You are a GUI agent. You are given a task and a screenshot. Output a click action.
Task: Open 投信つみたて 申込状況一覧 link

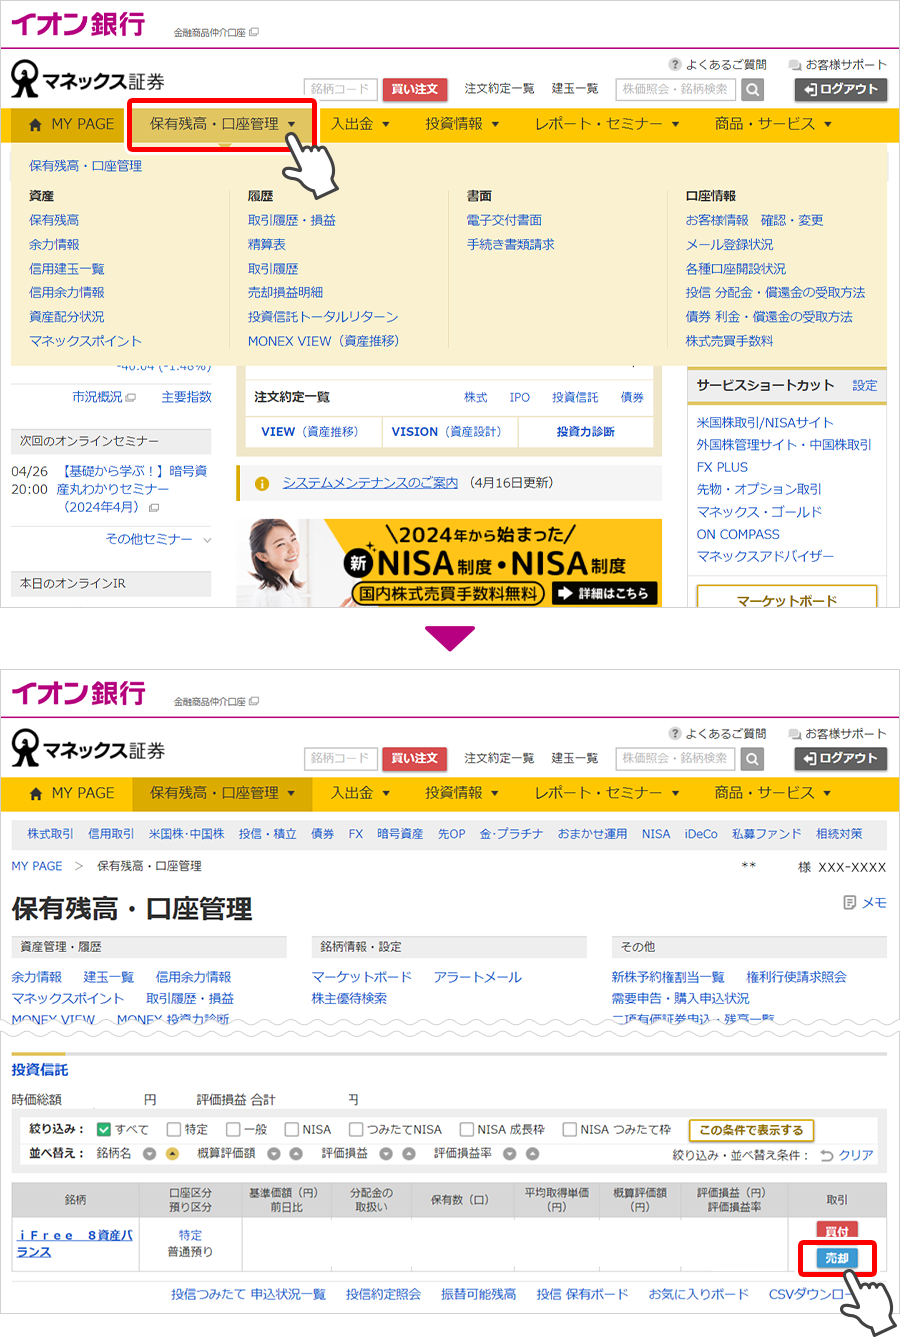pos(248,1294)
